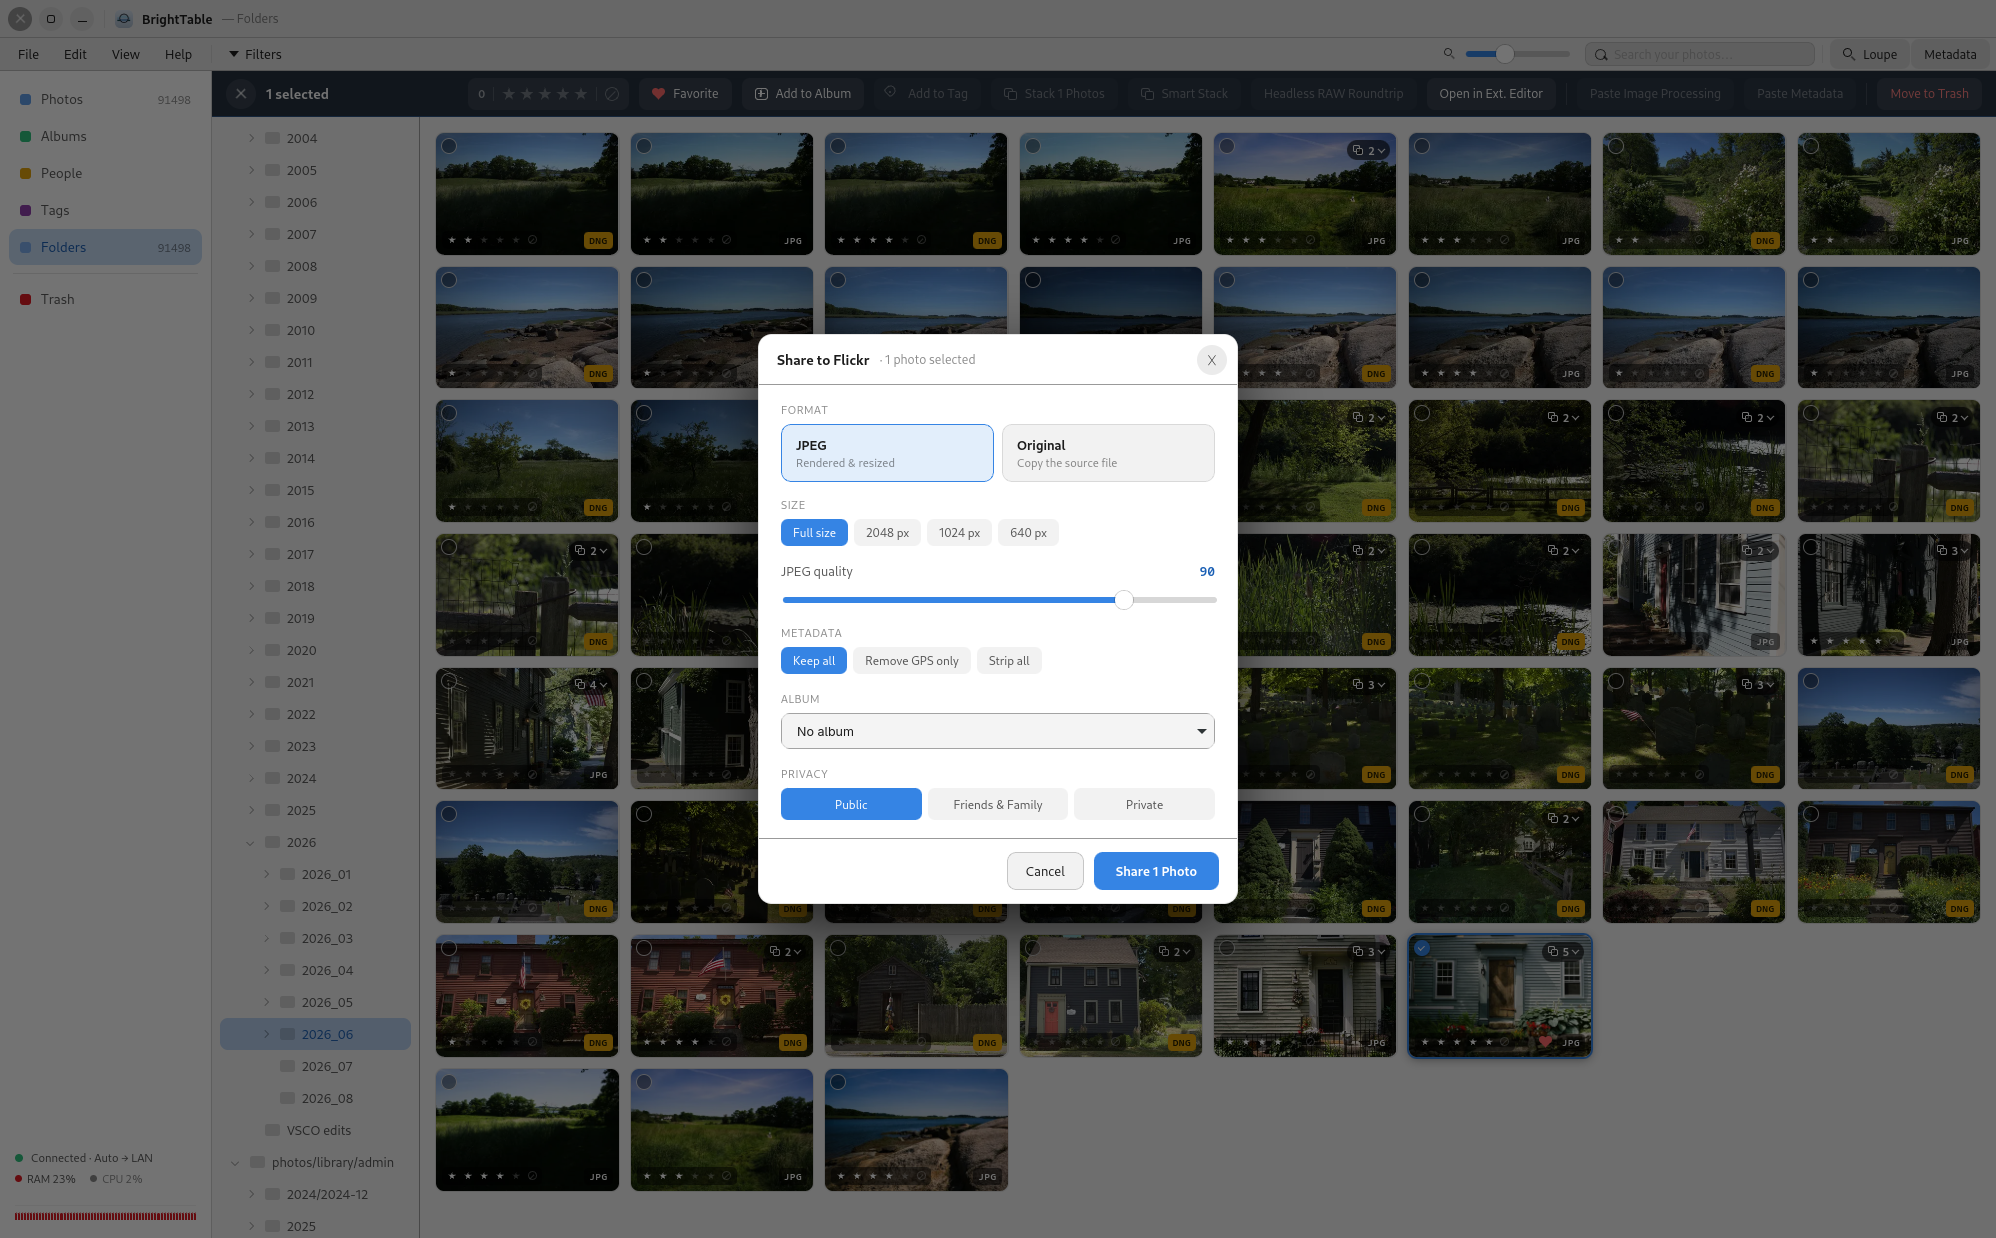Screen dimensions: 1996x1238
Task: Click the photos/library/admin folder icon
Action: point(257,1162)
